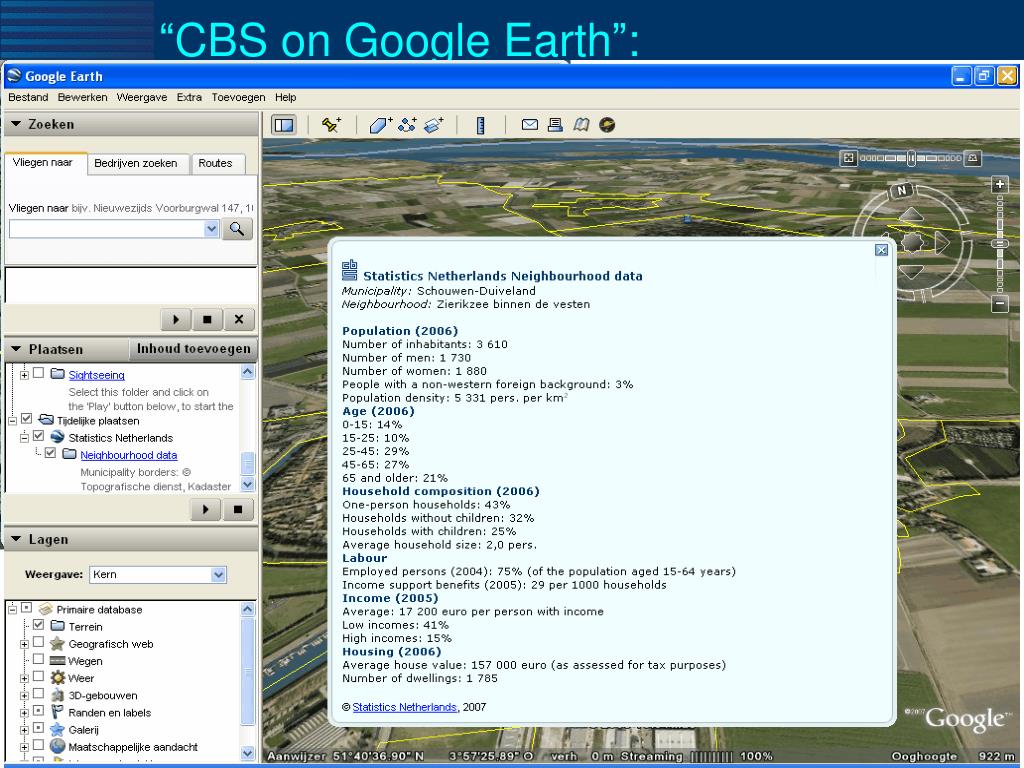
Task: Zoom in with the plus button
Action: (x=1000, y=185)
